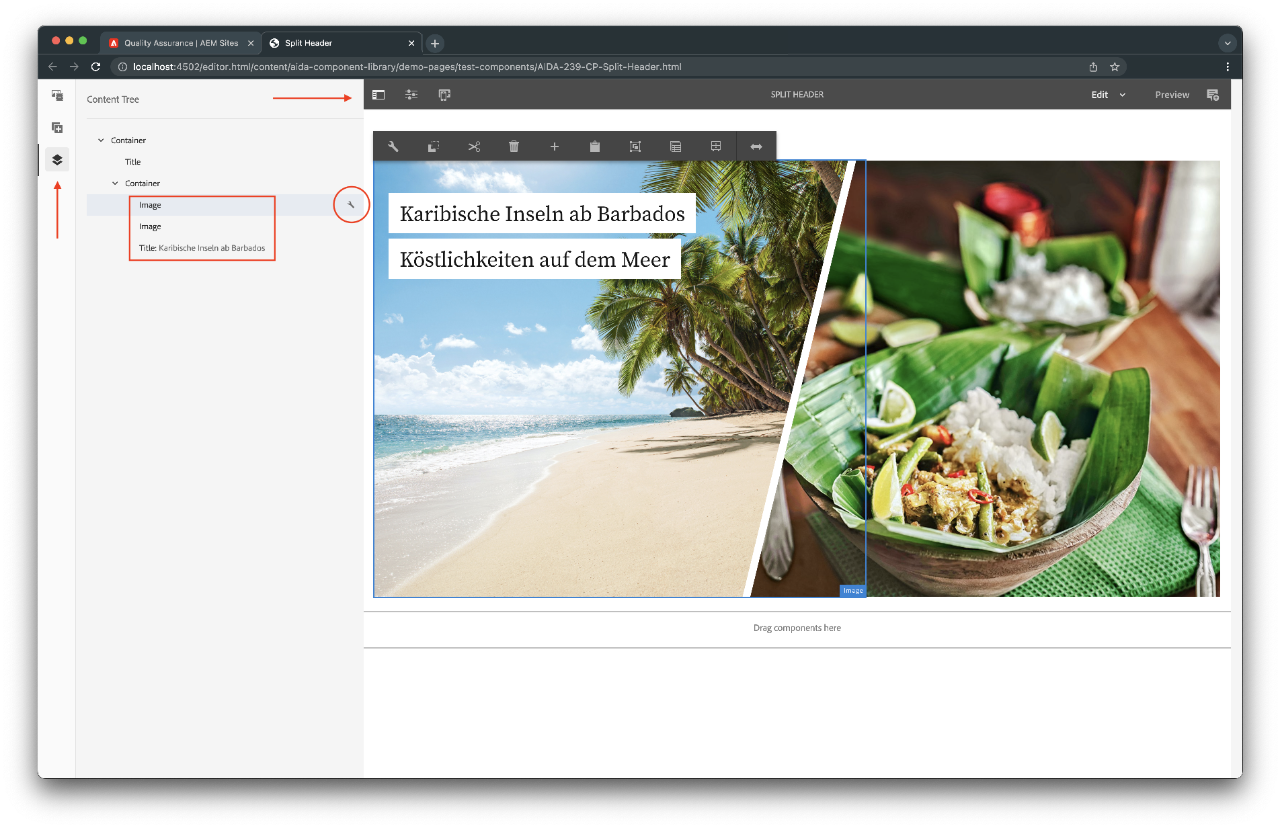Collapse the top-level Container tree node
Image resolution: width=1280 pixels, height=828 pixels.
101,140
